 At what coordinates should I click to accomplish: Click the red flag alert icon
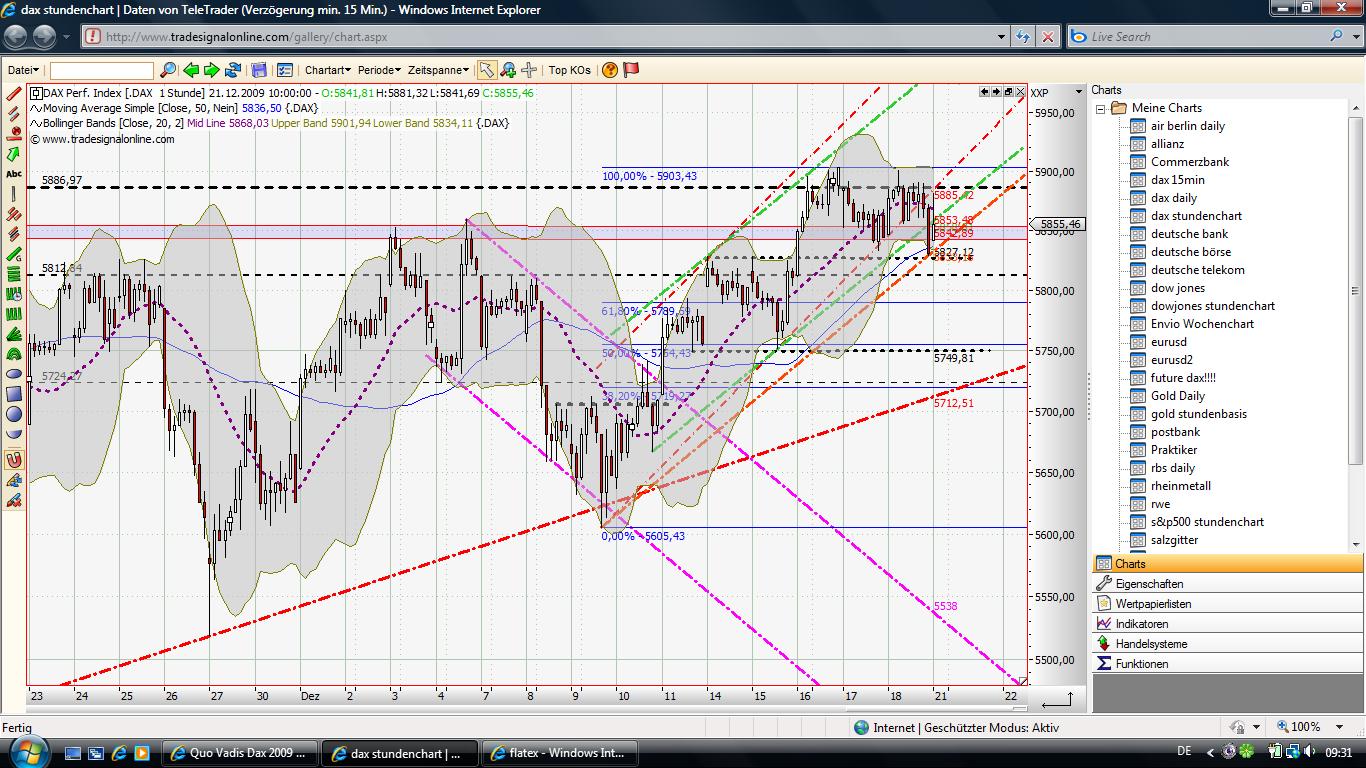click(x=631, y=70)
